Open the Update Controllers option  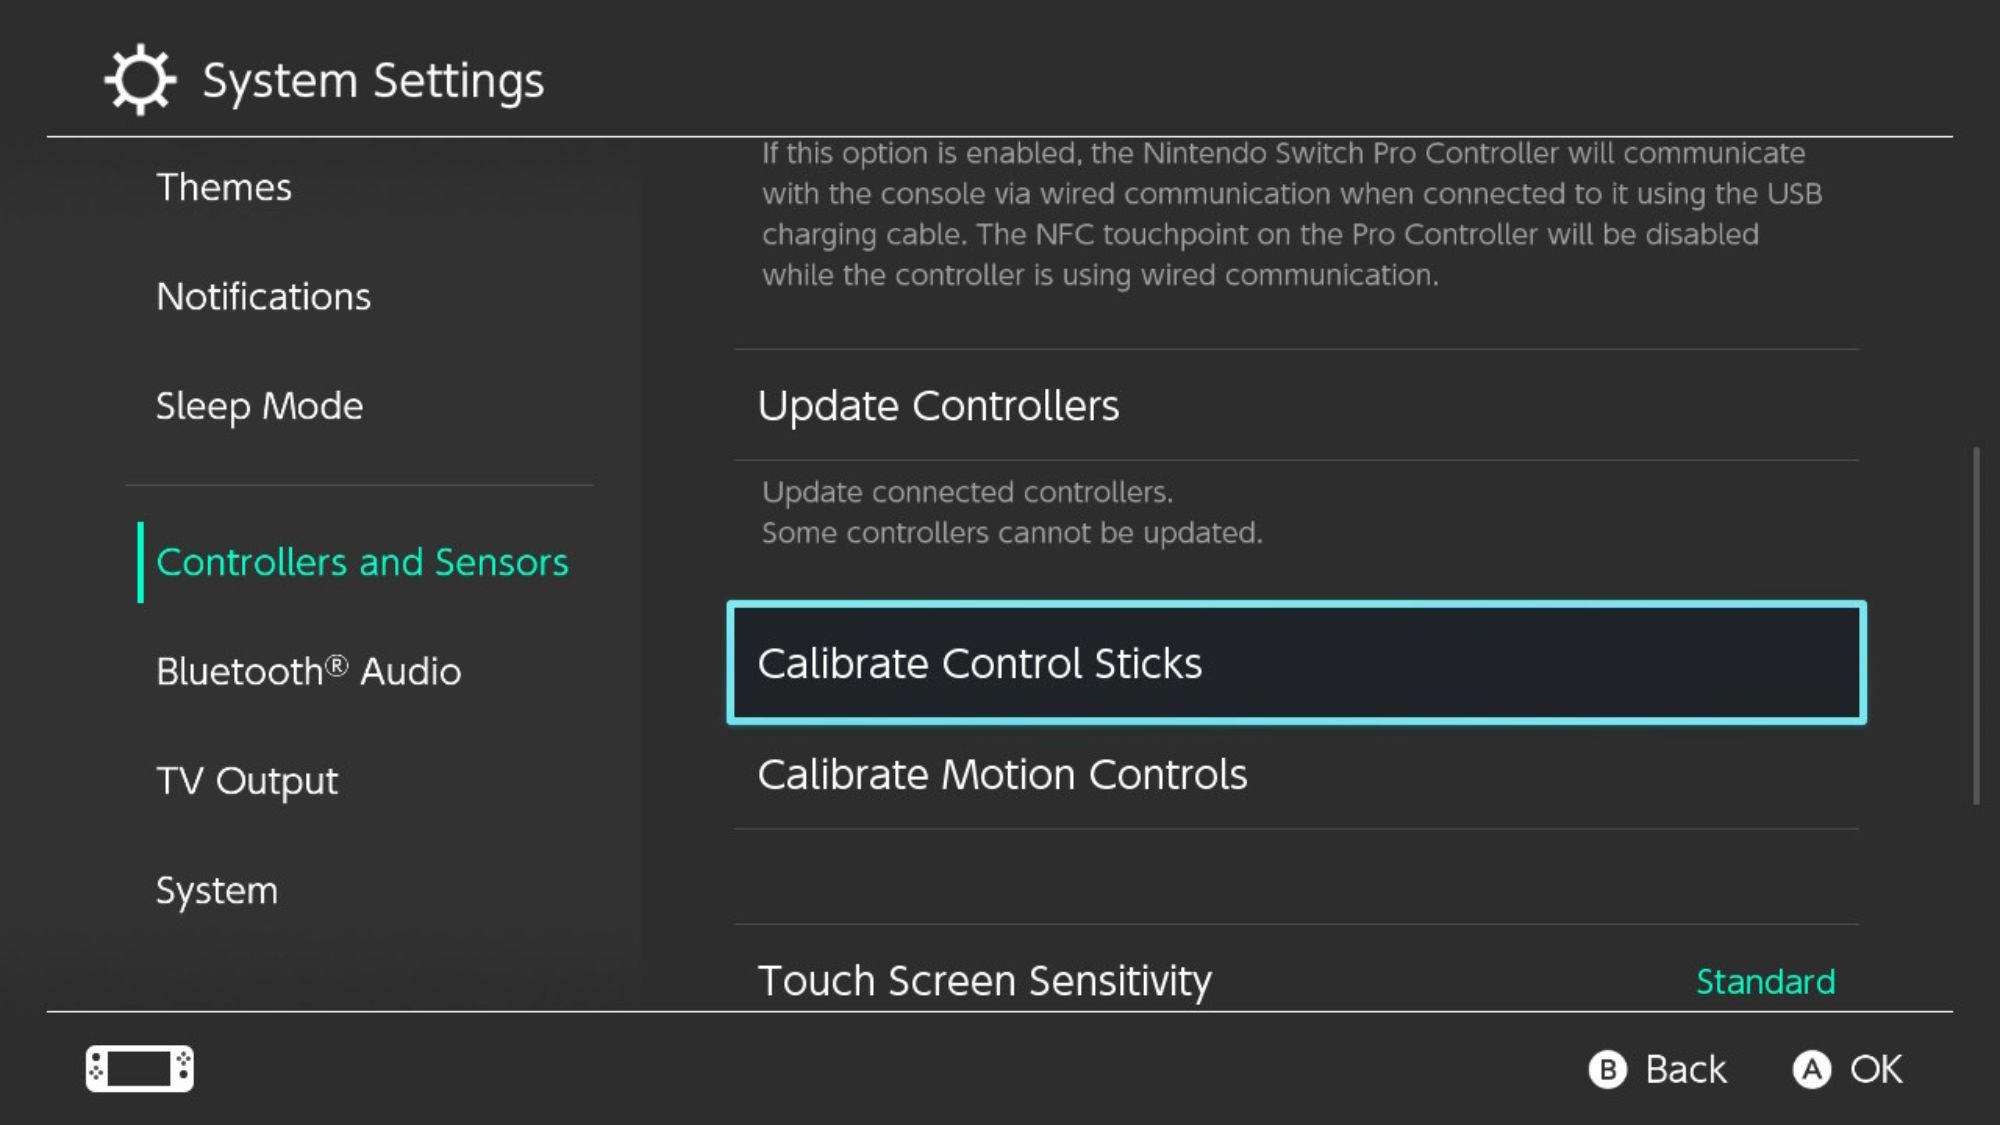click(x=939, y=405)
